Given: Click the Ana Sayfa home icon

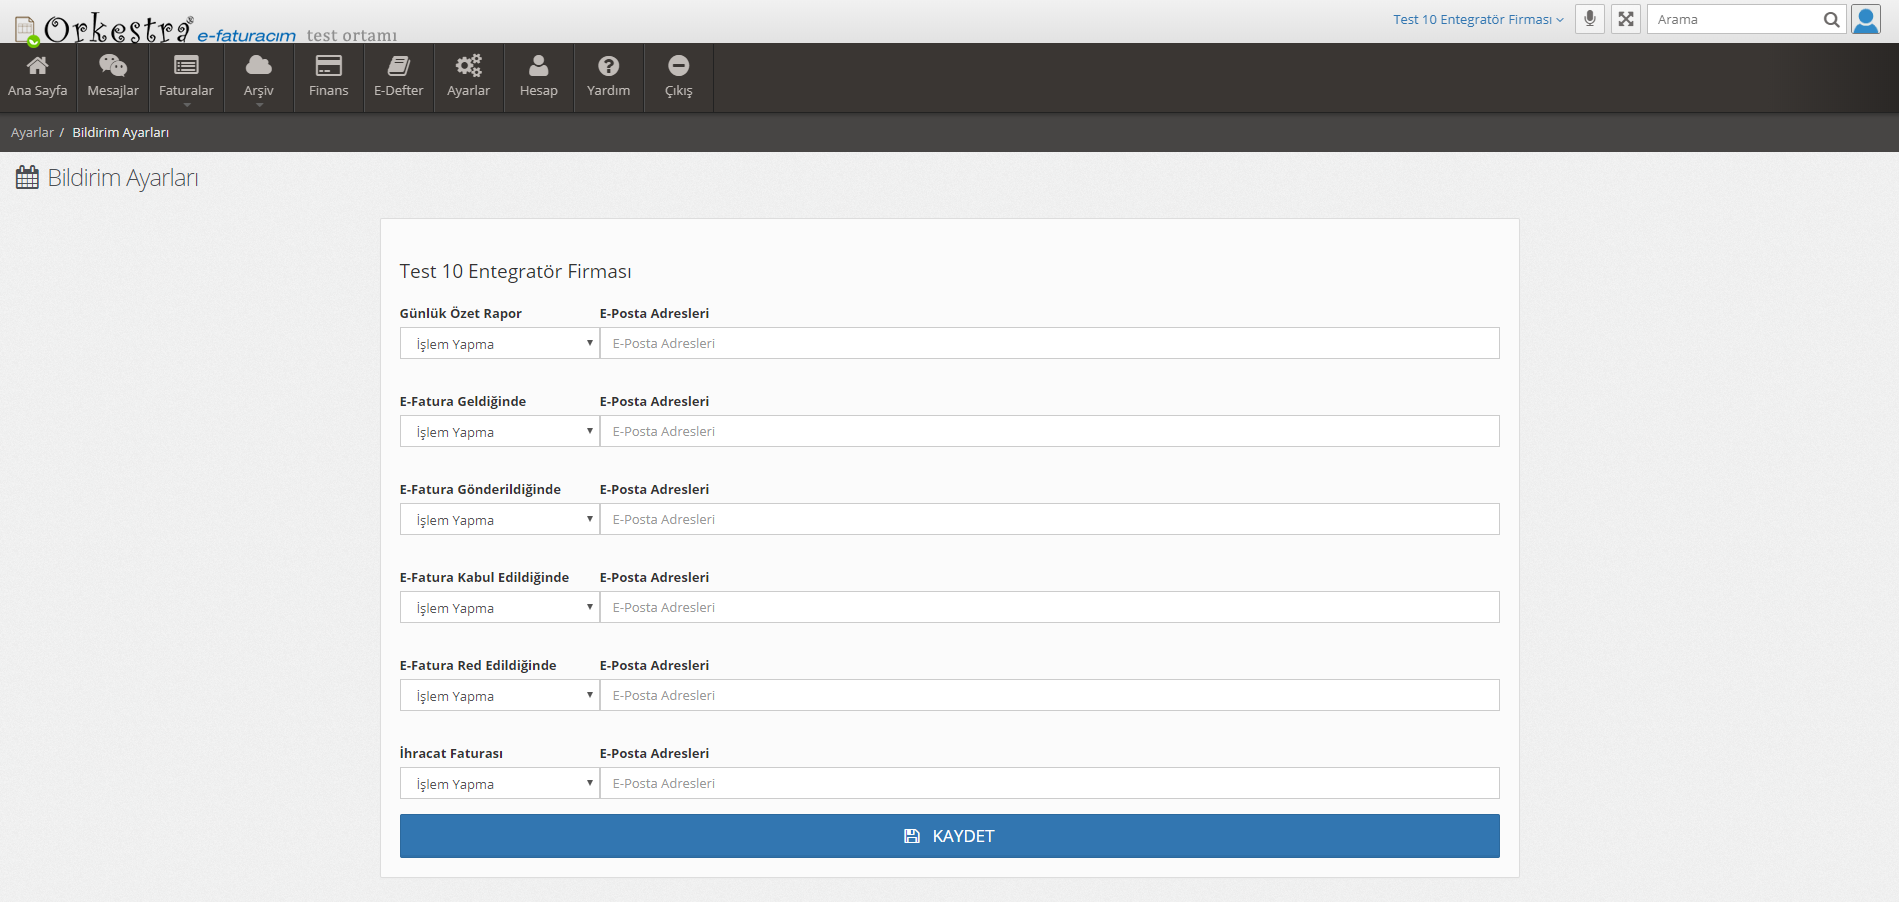Looking at the screenshot, I should [x=38, y=66].
